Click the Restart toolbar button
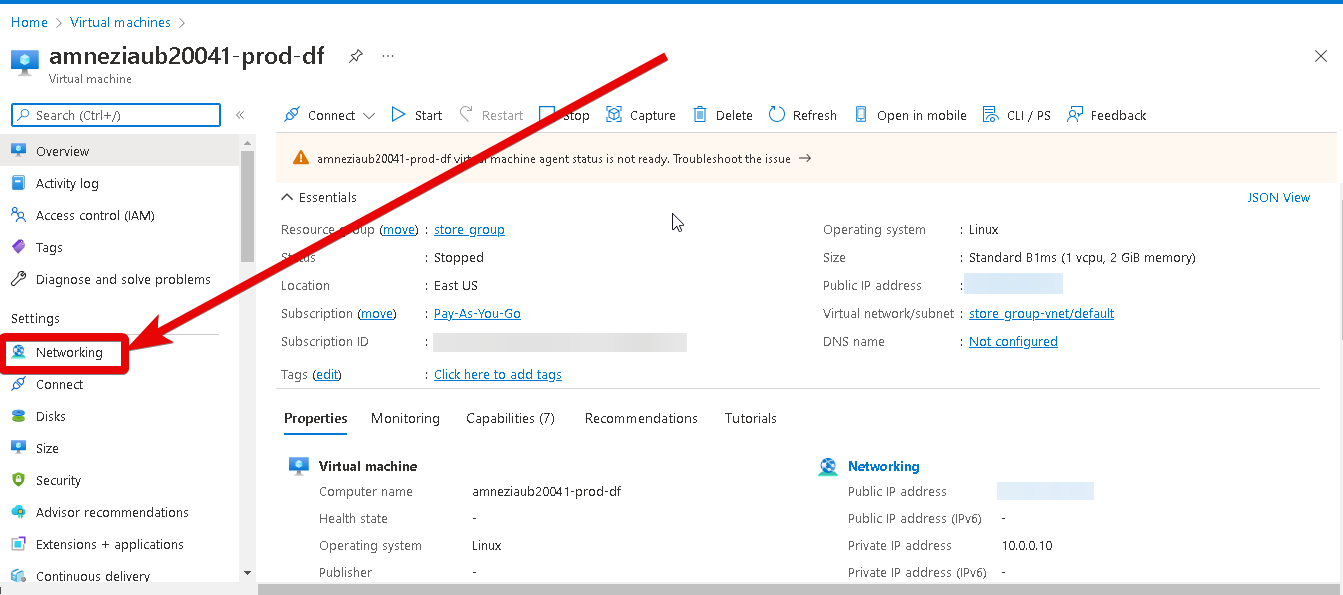Image resolution: width=1343 pixels, height=595 pixels. pyautogui.click(x=491, y=115)
